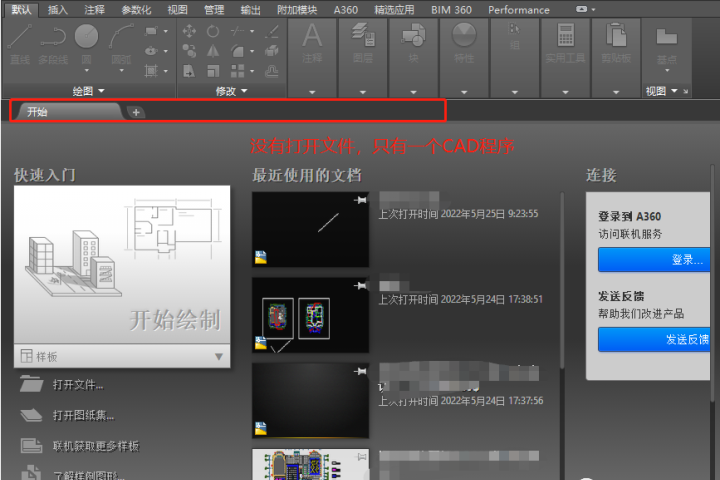The width and height of the screenshot is (720, 480).
Task: Select the Move tool icon
Action: pos(189,31)
